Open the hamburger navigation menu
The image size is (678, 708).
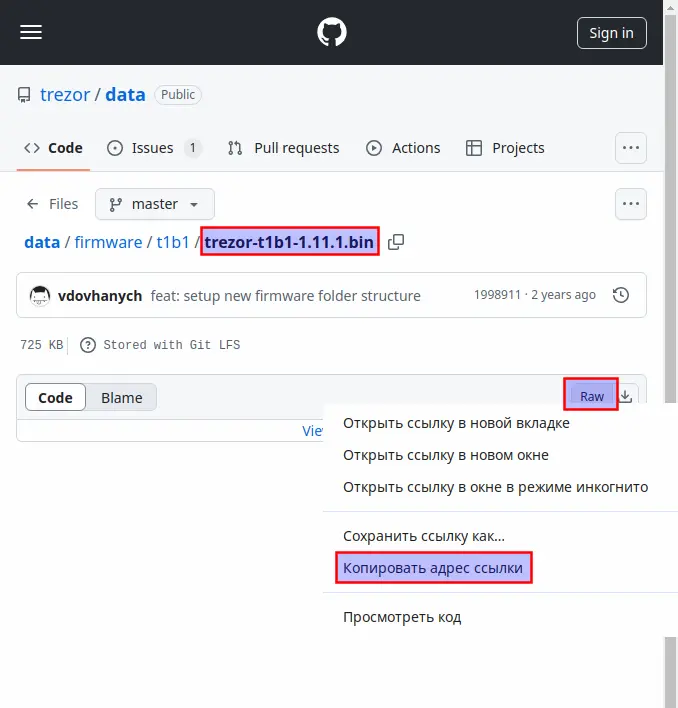point(31,32)
